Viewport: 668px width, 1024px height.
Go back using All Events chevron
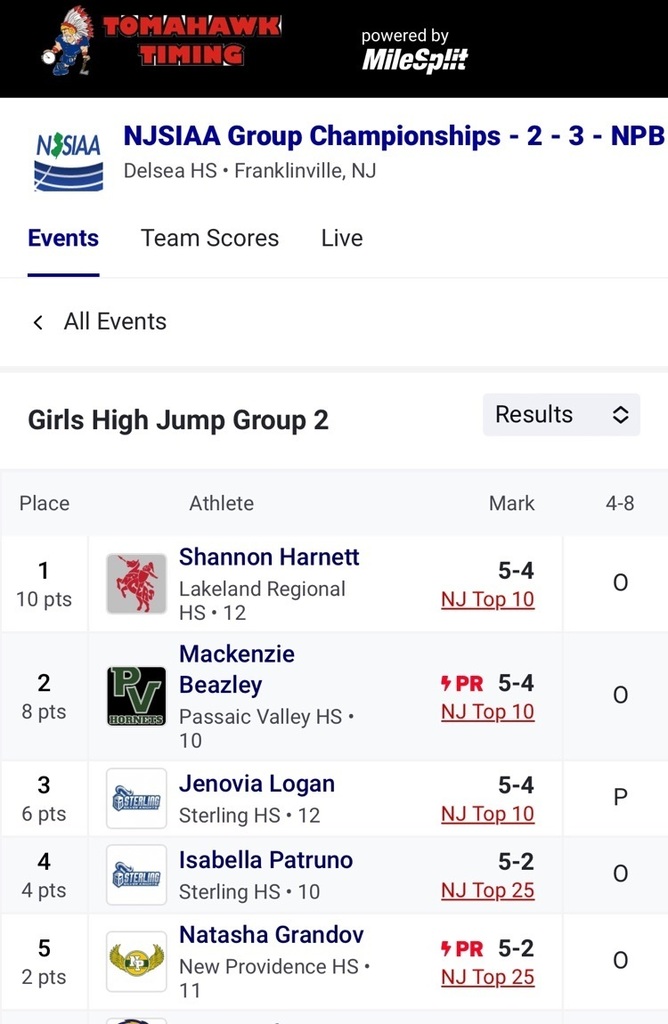(x=38, y=322)
